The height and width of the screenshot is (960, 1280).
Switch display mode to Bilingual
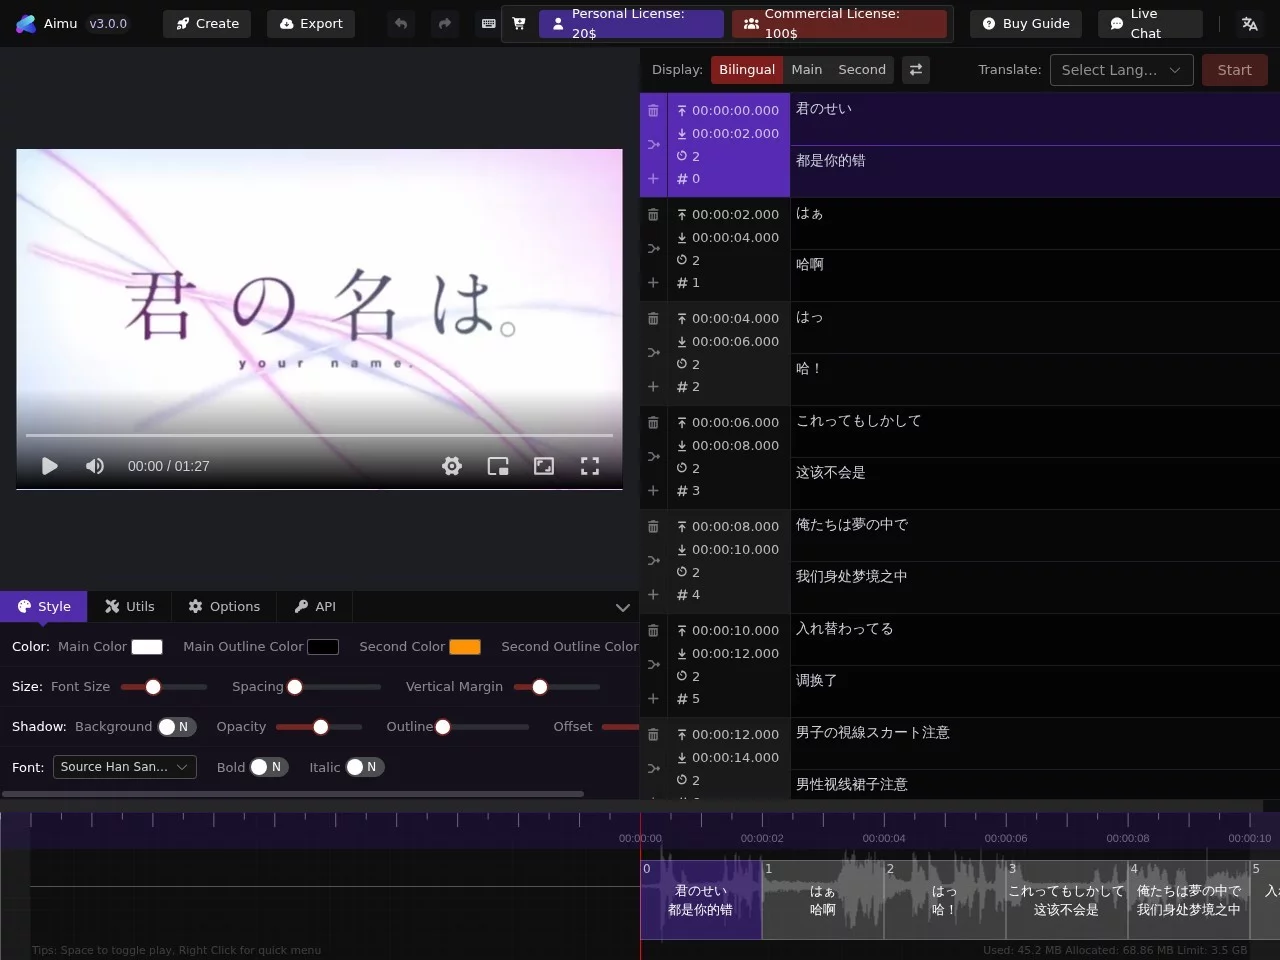click(x=746, y=70)
